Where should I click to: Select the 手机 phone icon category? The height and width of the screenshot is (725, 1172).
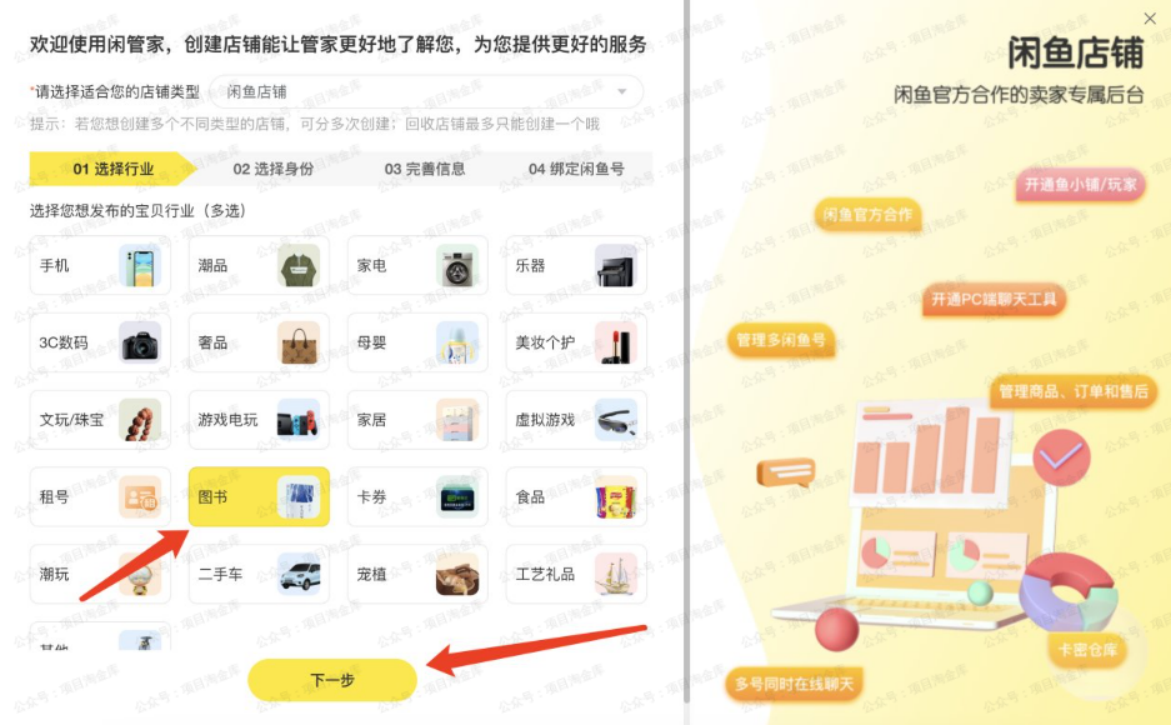(140, 265)
